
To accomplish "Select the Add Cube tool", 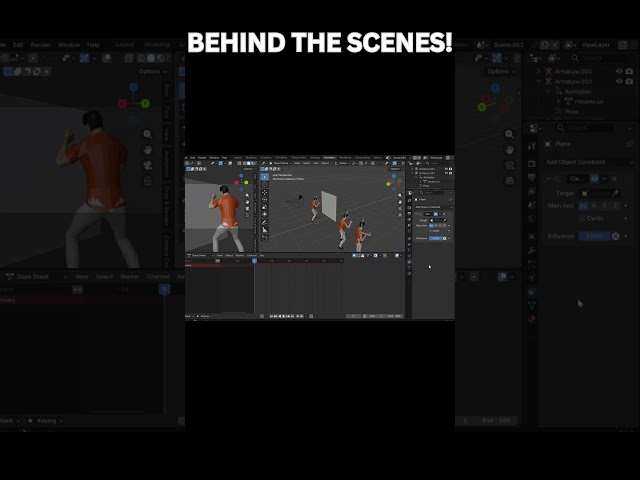I will point(264,238).
